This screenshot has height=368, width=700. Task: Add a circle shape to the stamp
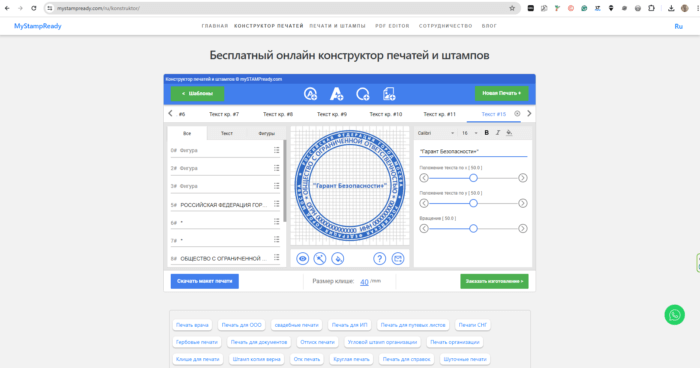[362, 94]
